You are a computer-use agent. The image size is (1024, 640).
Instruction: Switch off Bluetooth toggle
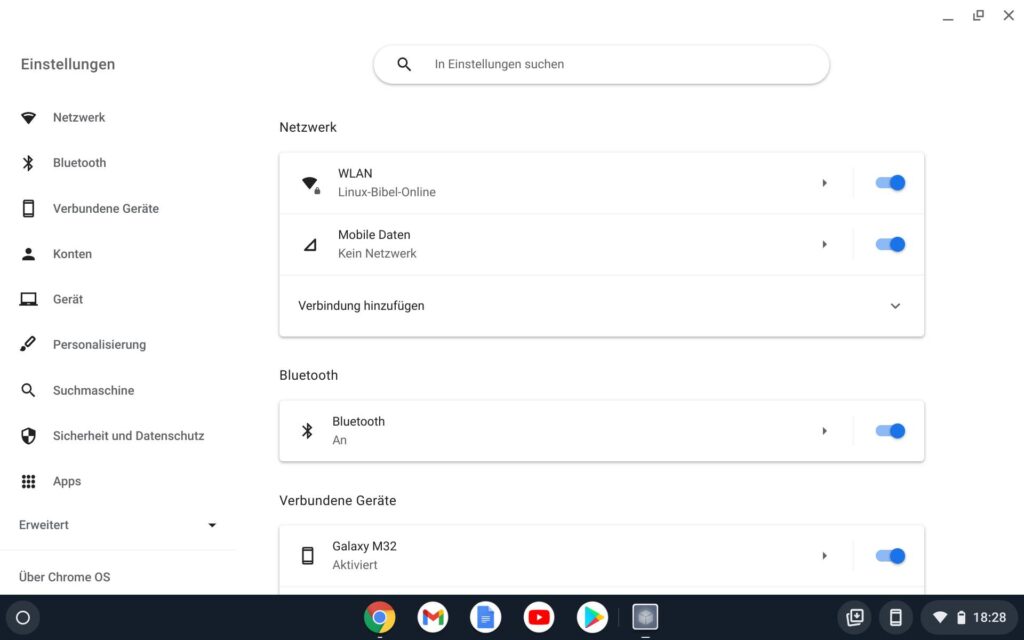pyautogui.click(x=890, y=431)
